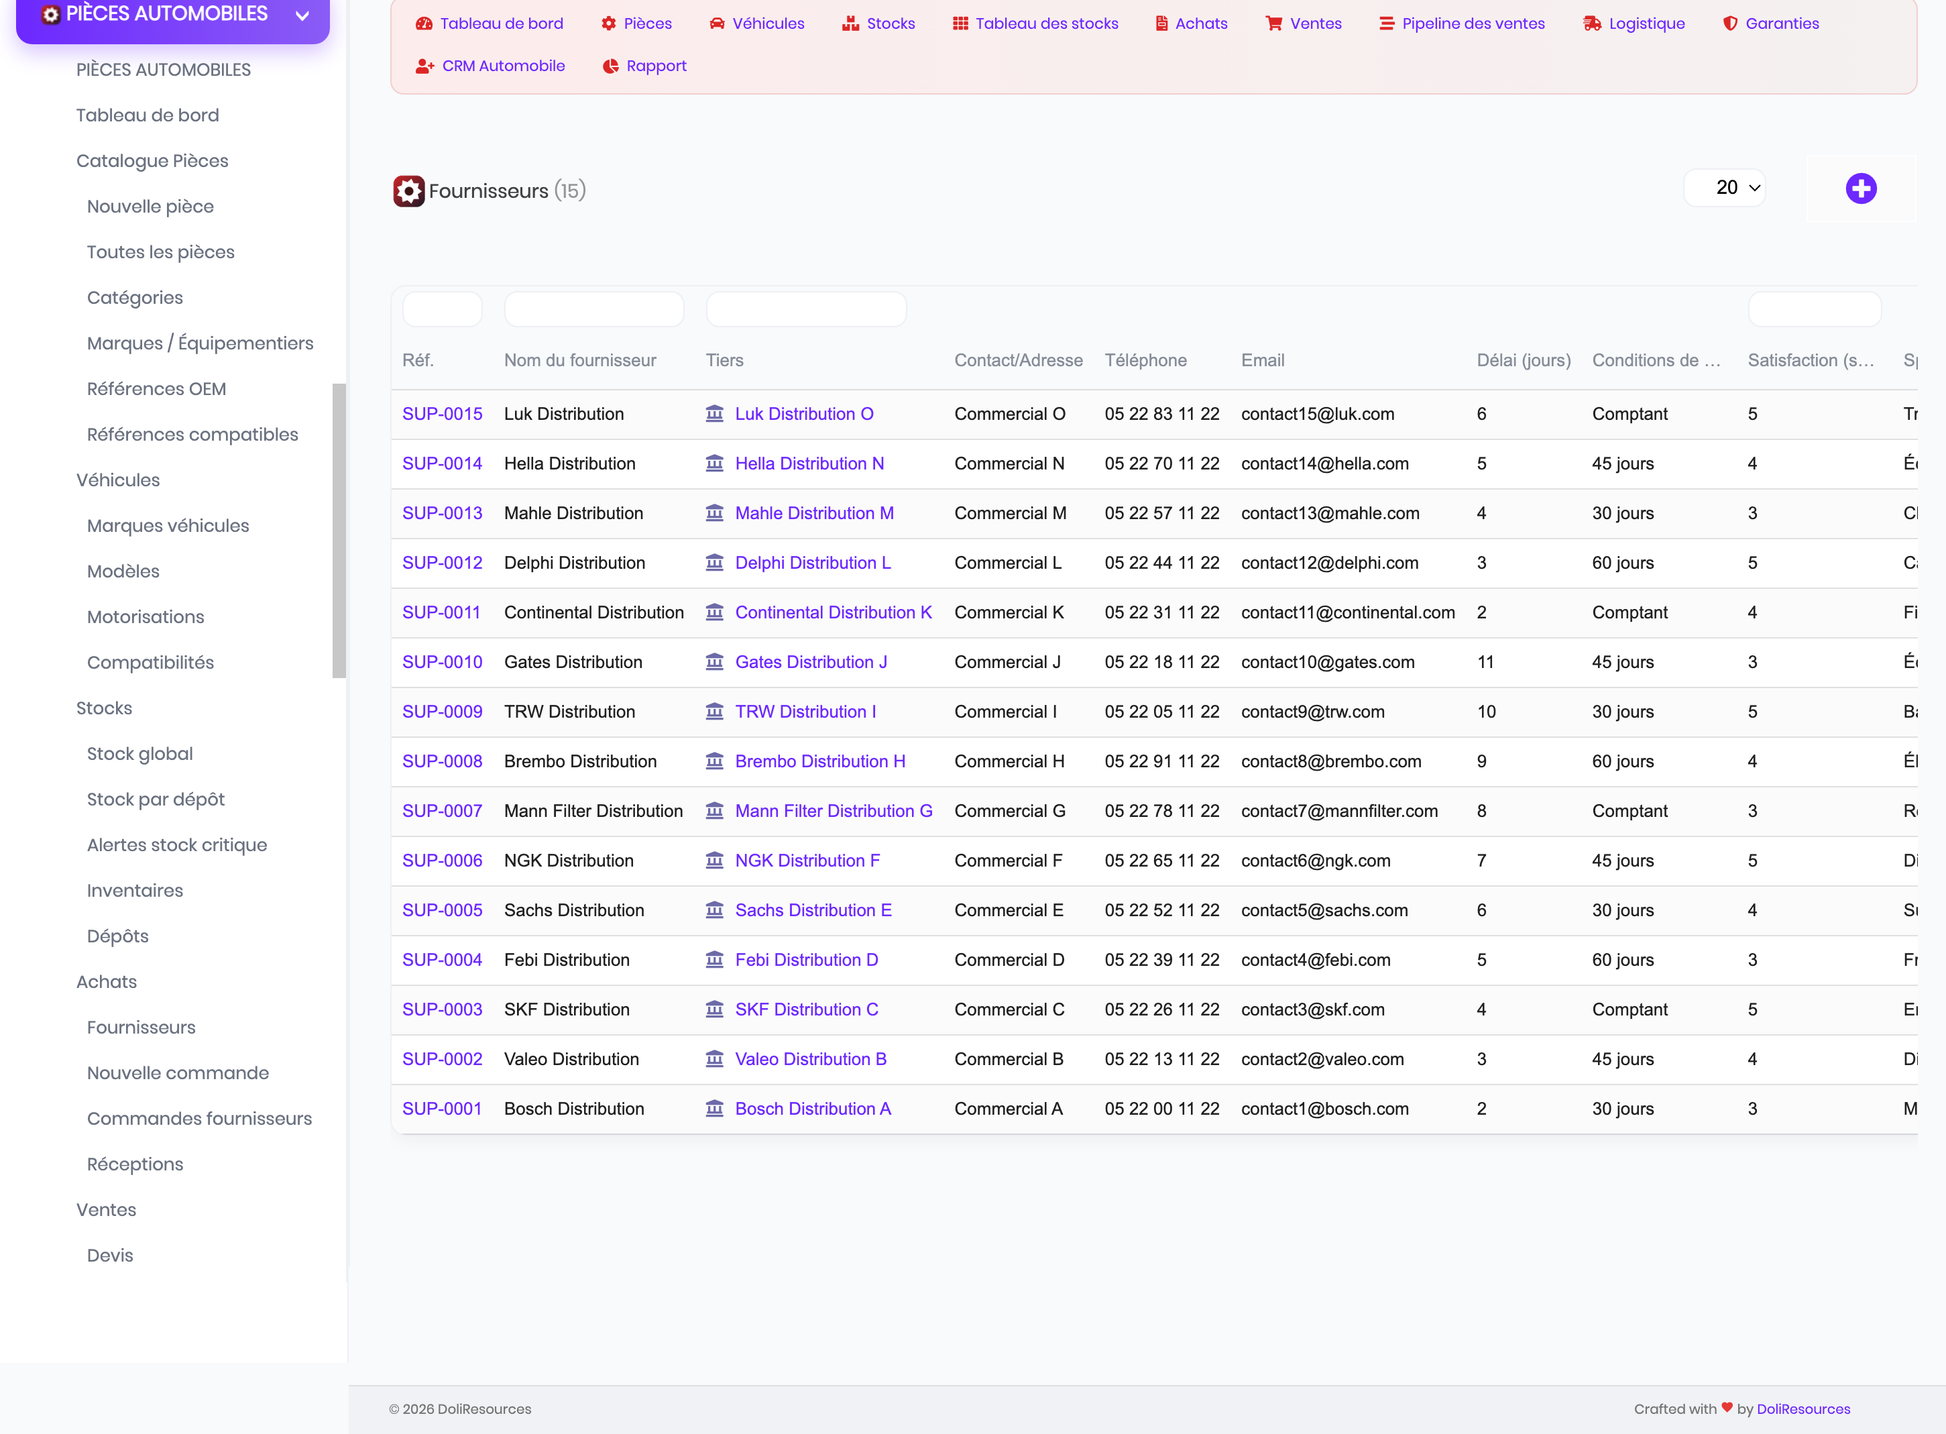Follow the DoliResources footer link
Viewport: 1946px width, 1434px height.
click(x=1803, y=1409)
